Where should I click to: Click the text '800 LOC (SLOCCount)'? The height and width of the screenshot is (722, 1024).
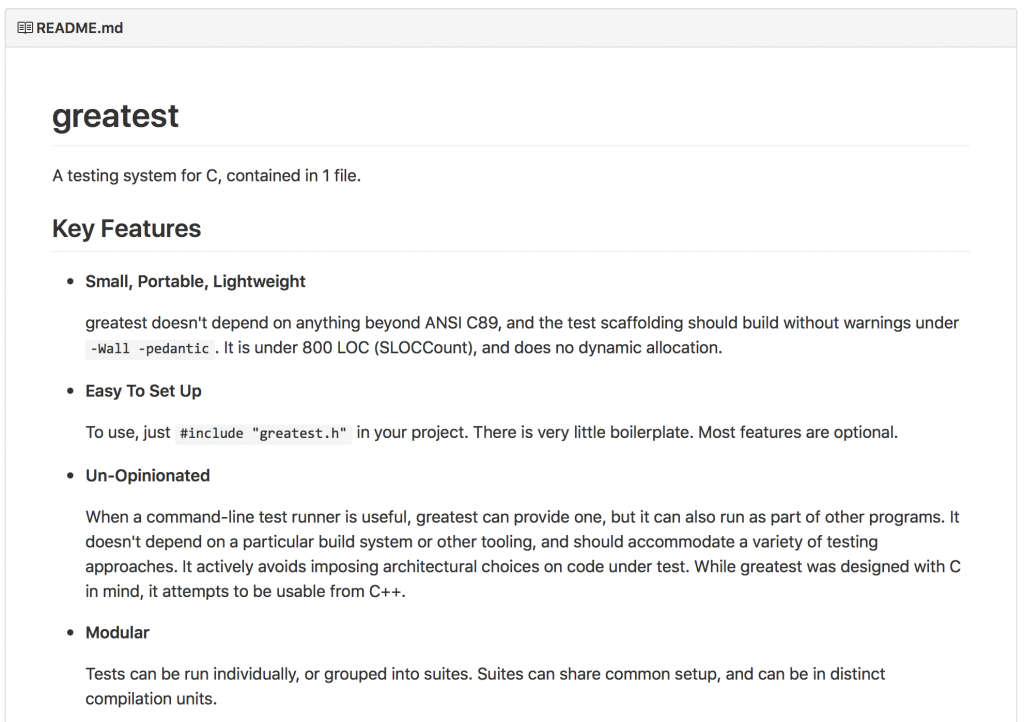[389, 348]
